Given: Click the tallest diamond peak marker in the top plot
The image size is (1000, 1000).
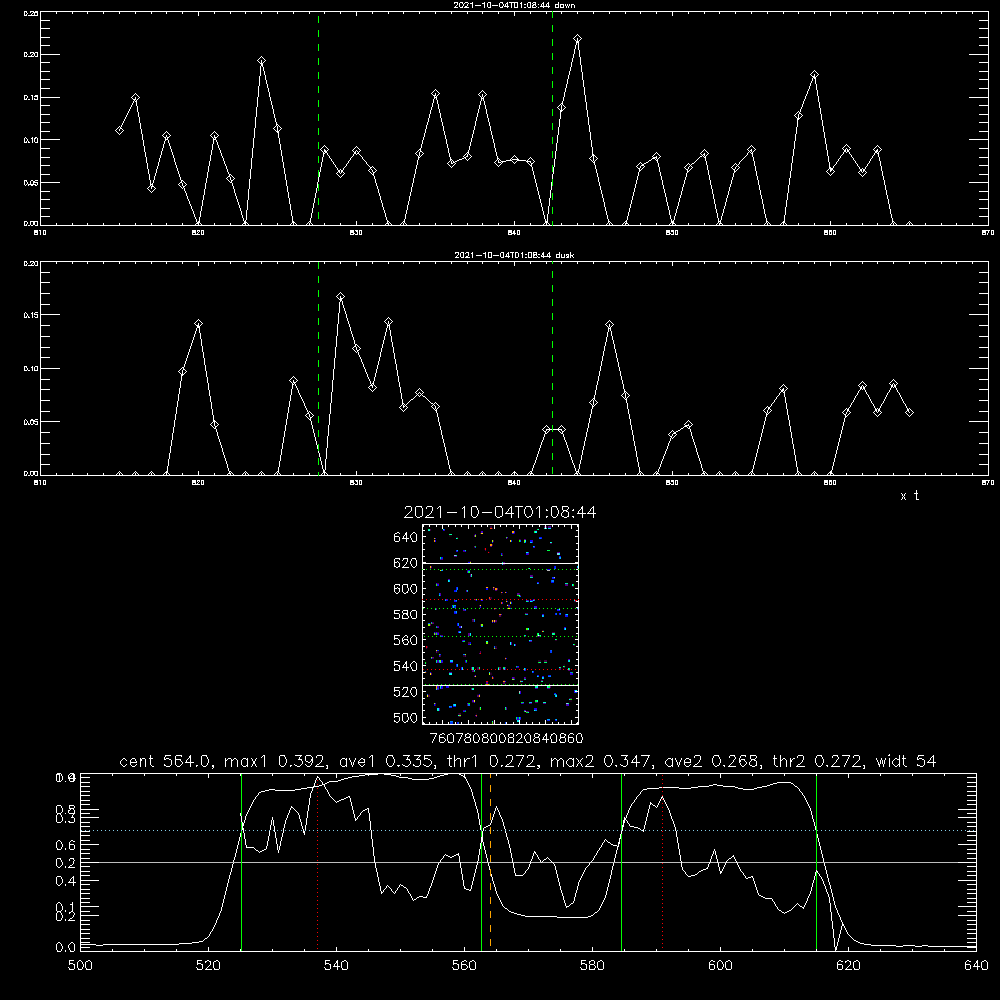Looking at the screenshot, I should [x=577, y=39].
